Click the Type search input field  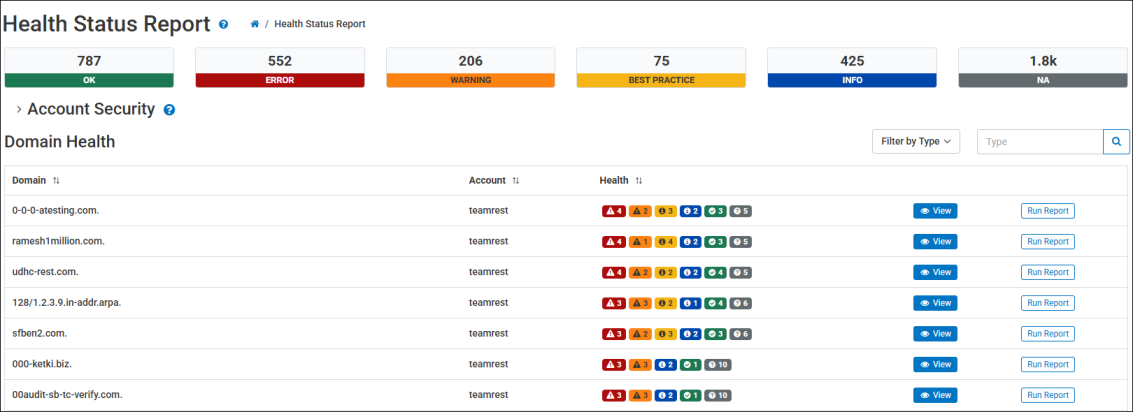[1039, 142]
